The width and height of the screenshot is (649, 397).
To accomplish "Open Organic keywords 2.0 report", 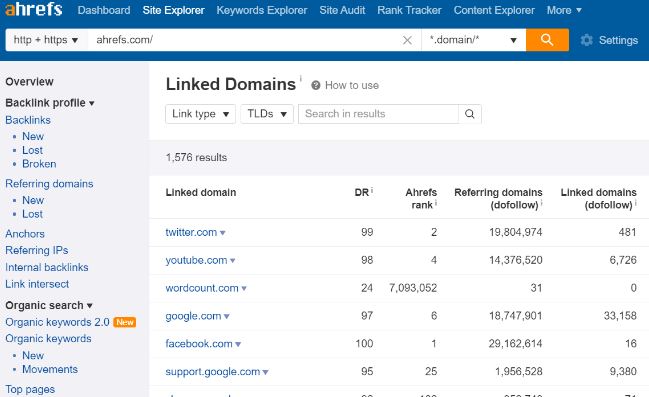I will (x=57, y=322).
